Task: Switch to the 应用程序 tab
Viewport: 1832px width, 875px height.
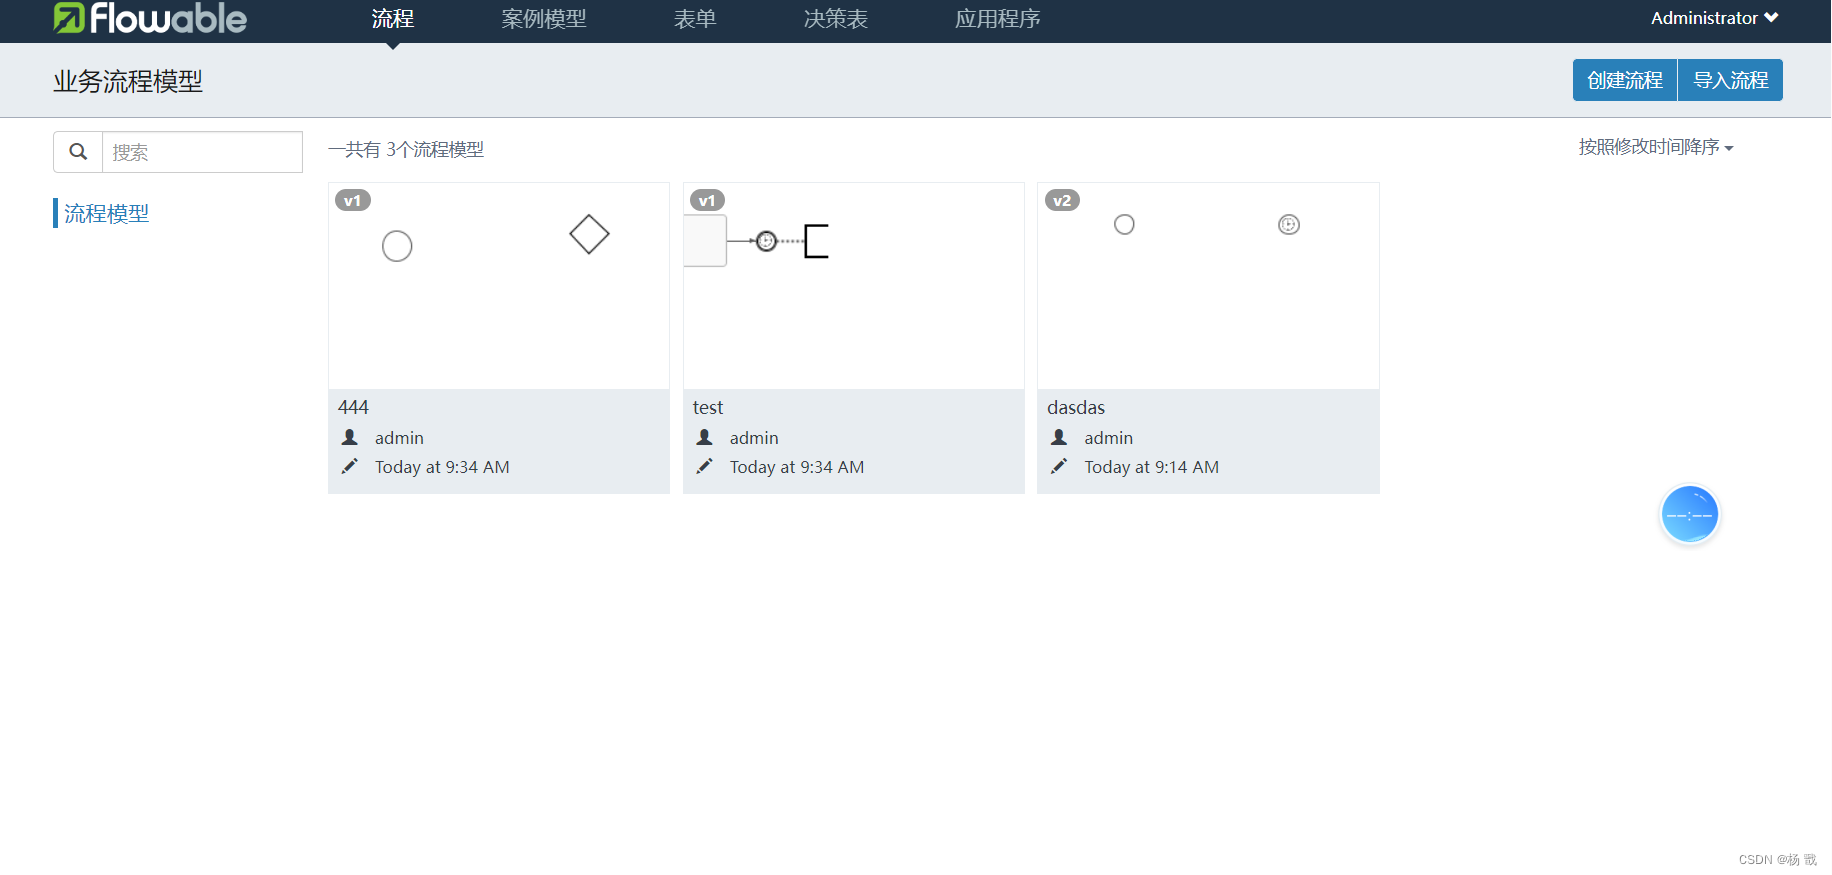Action: pyautogui.click(x=998, y=19)
